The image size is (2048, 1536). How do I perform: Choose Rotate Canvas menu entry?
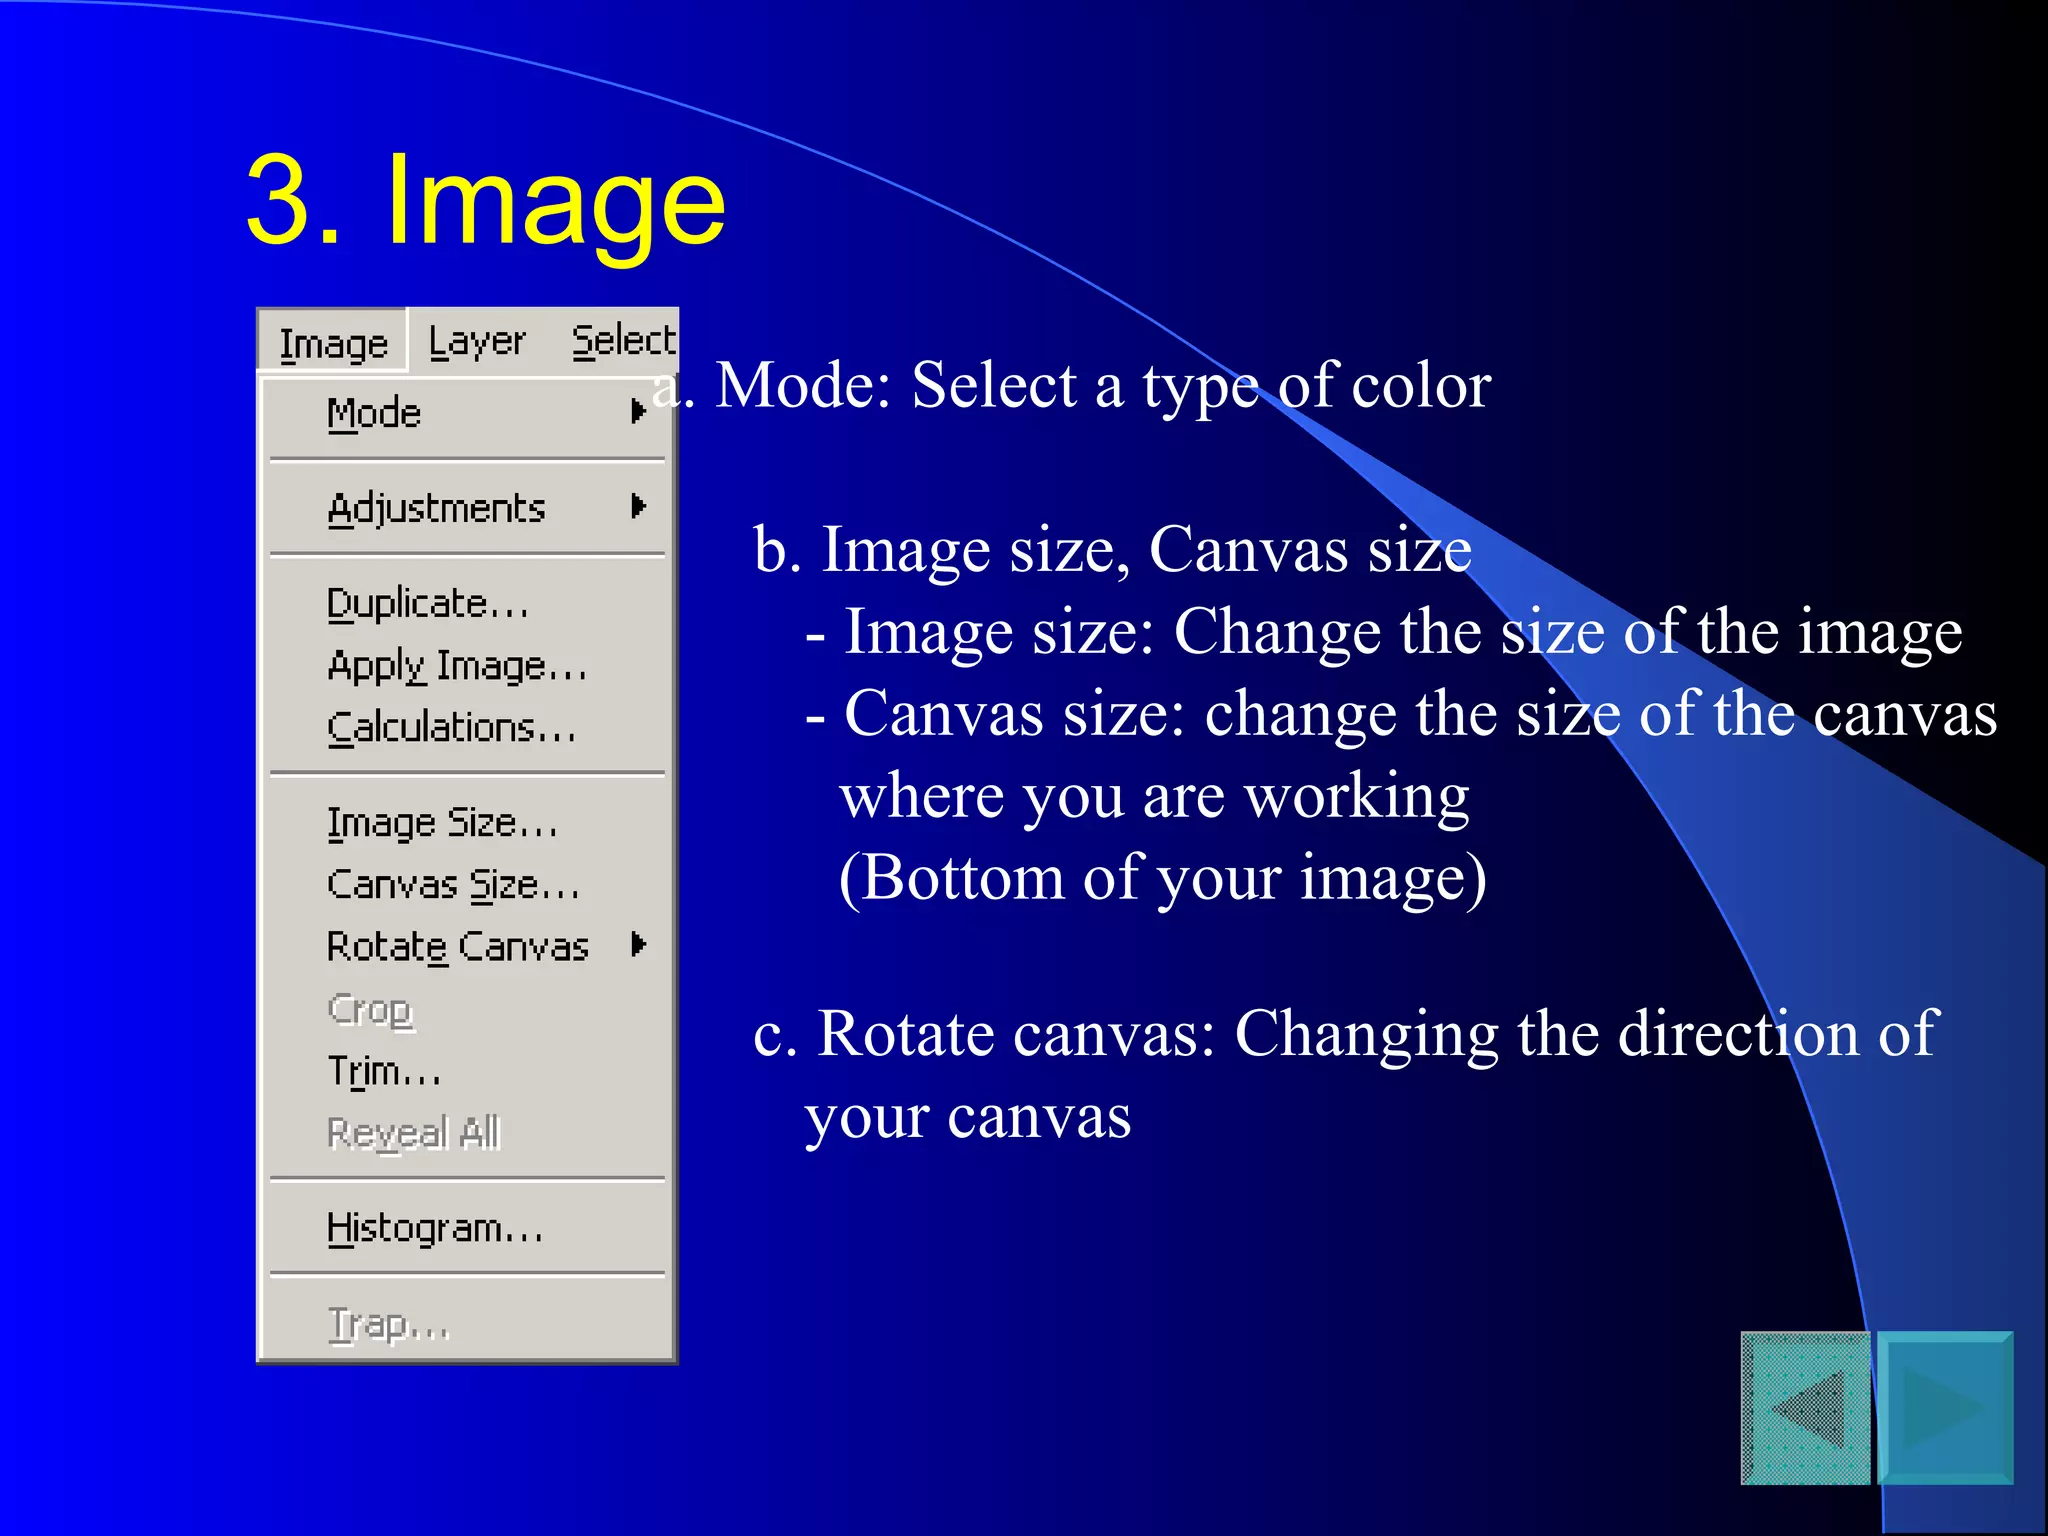point(467,946)
